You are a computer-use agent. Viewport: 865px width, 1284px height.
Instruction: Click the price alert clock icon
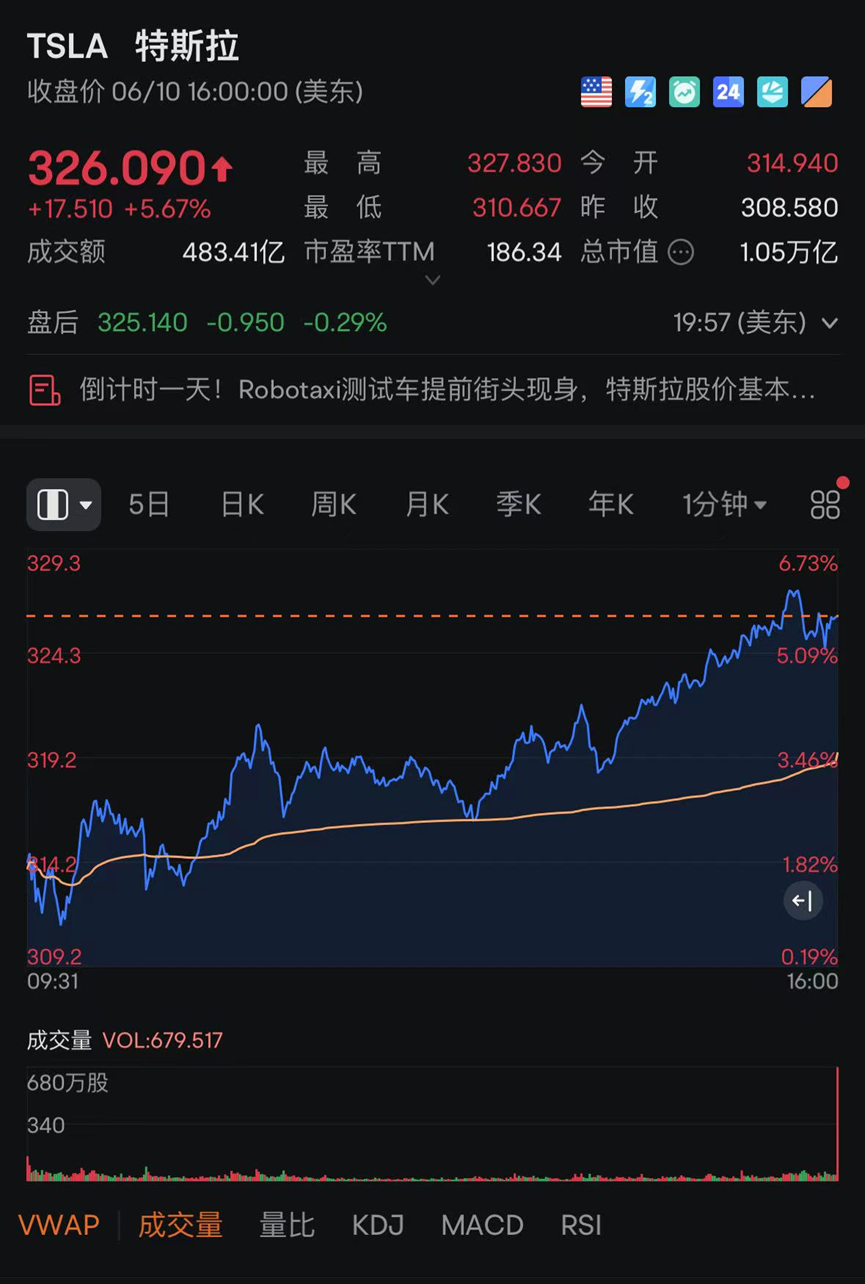684,92
